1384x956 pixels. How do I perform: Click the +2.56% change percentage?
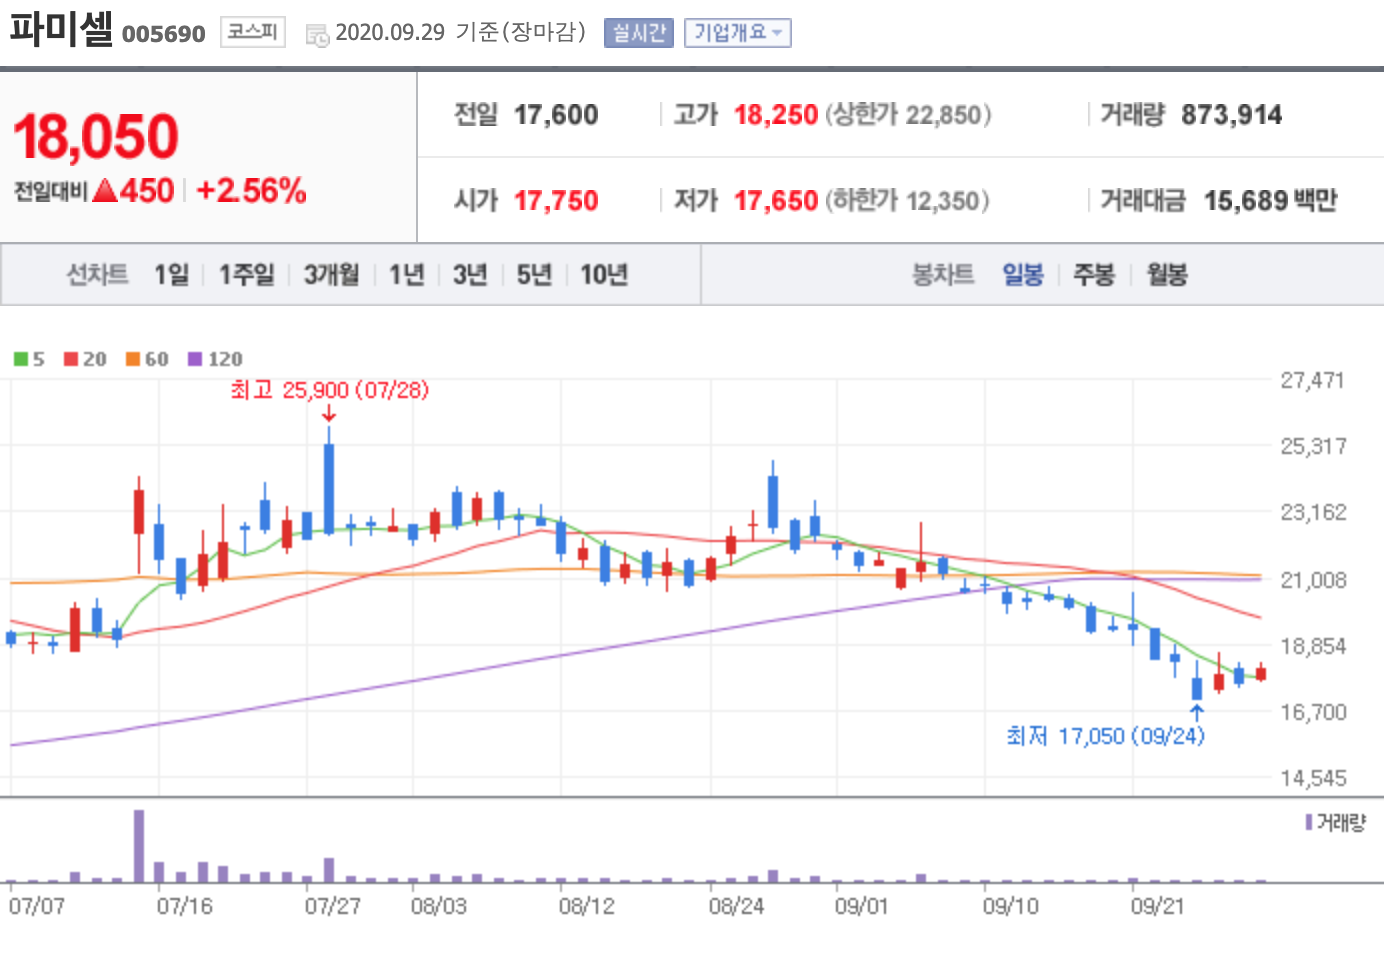pyautogui.click(x=251, y=190)
